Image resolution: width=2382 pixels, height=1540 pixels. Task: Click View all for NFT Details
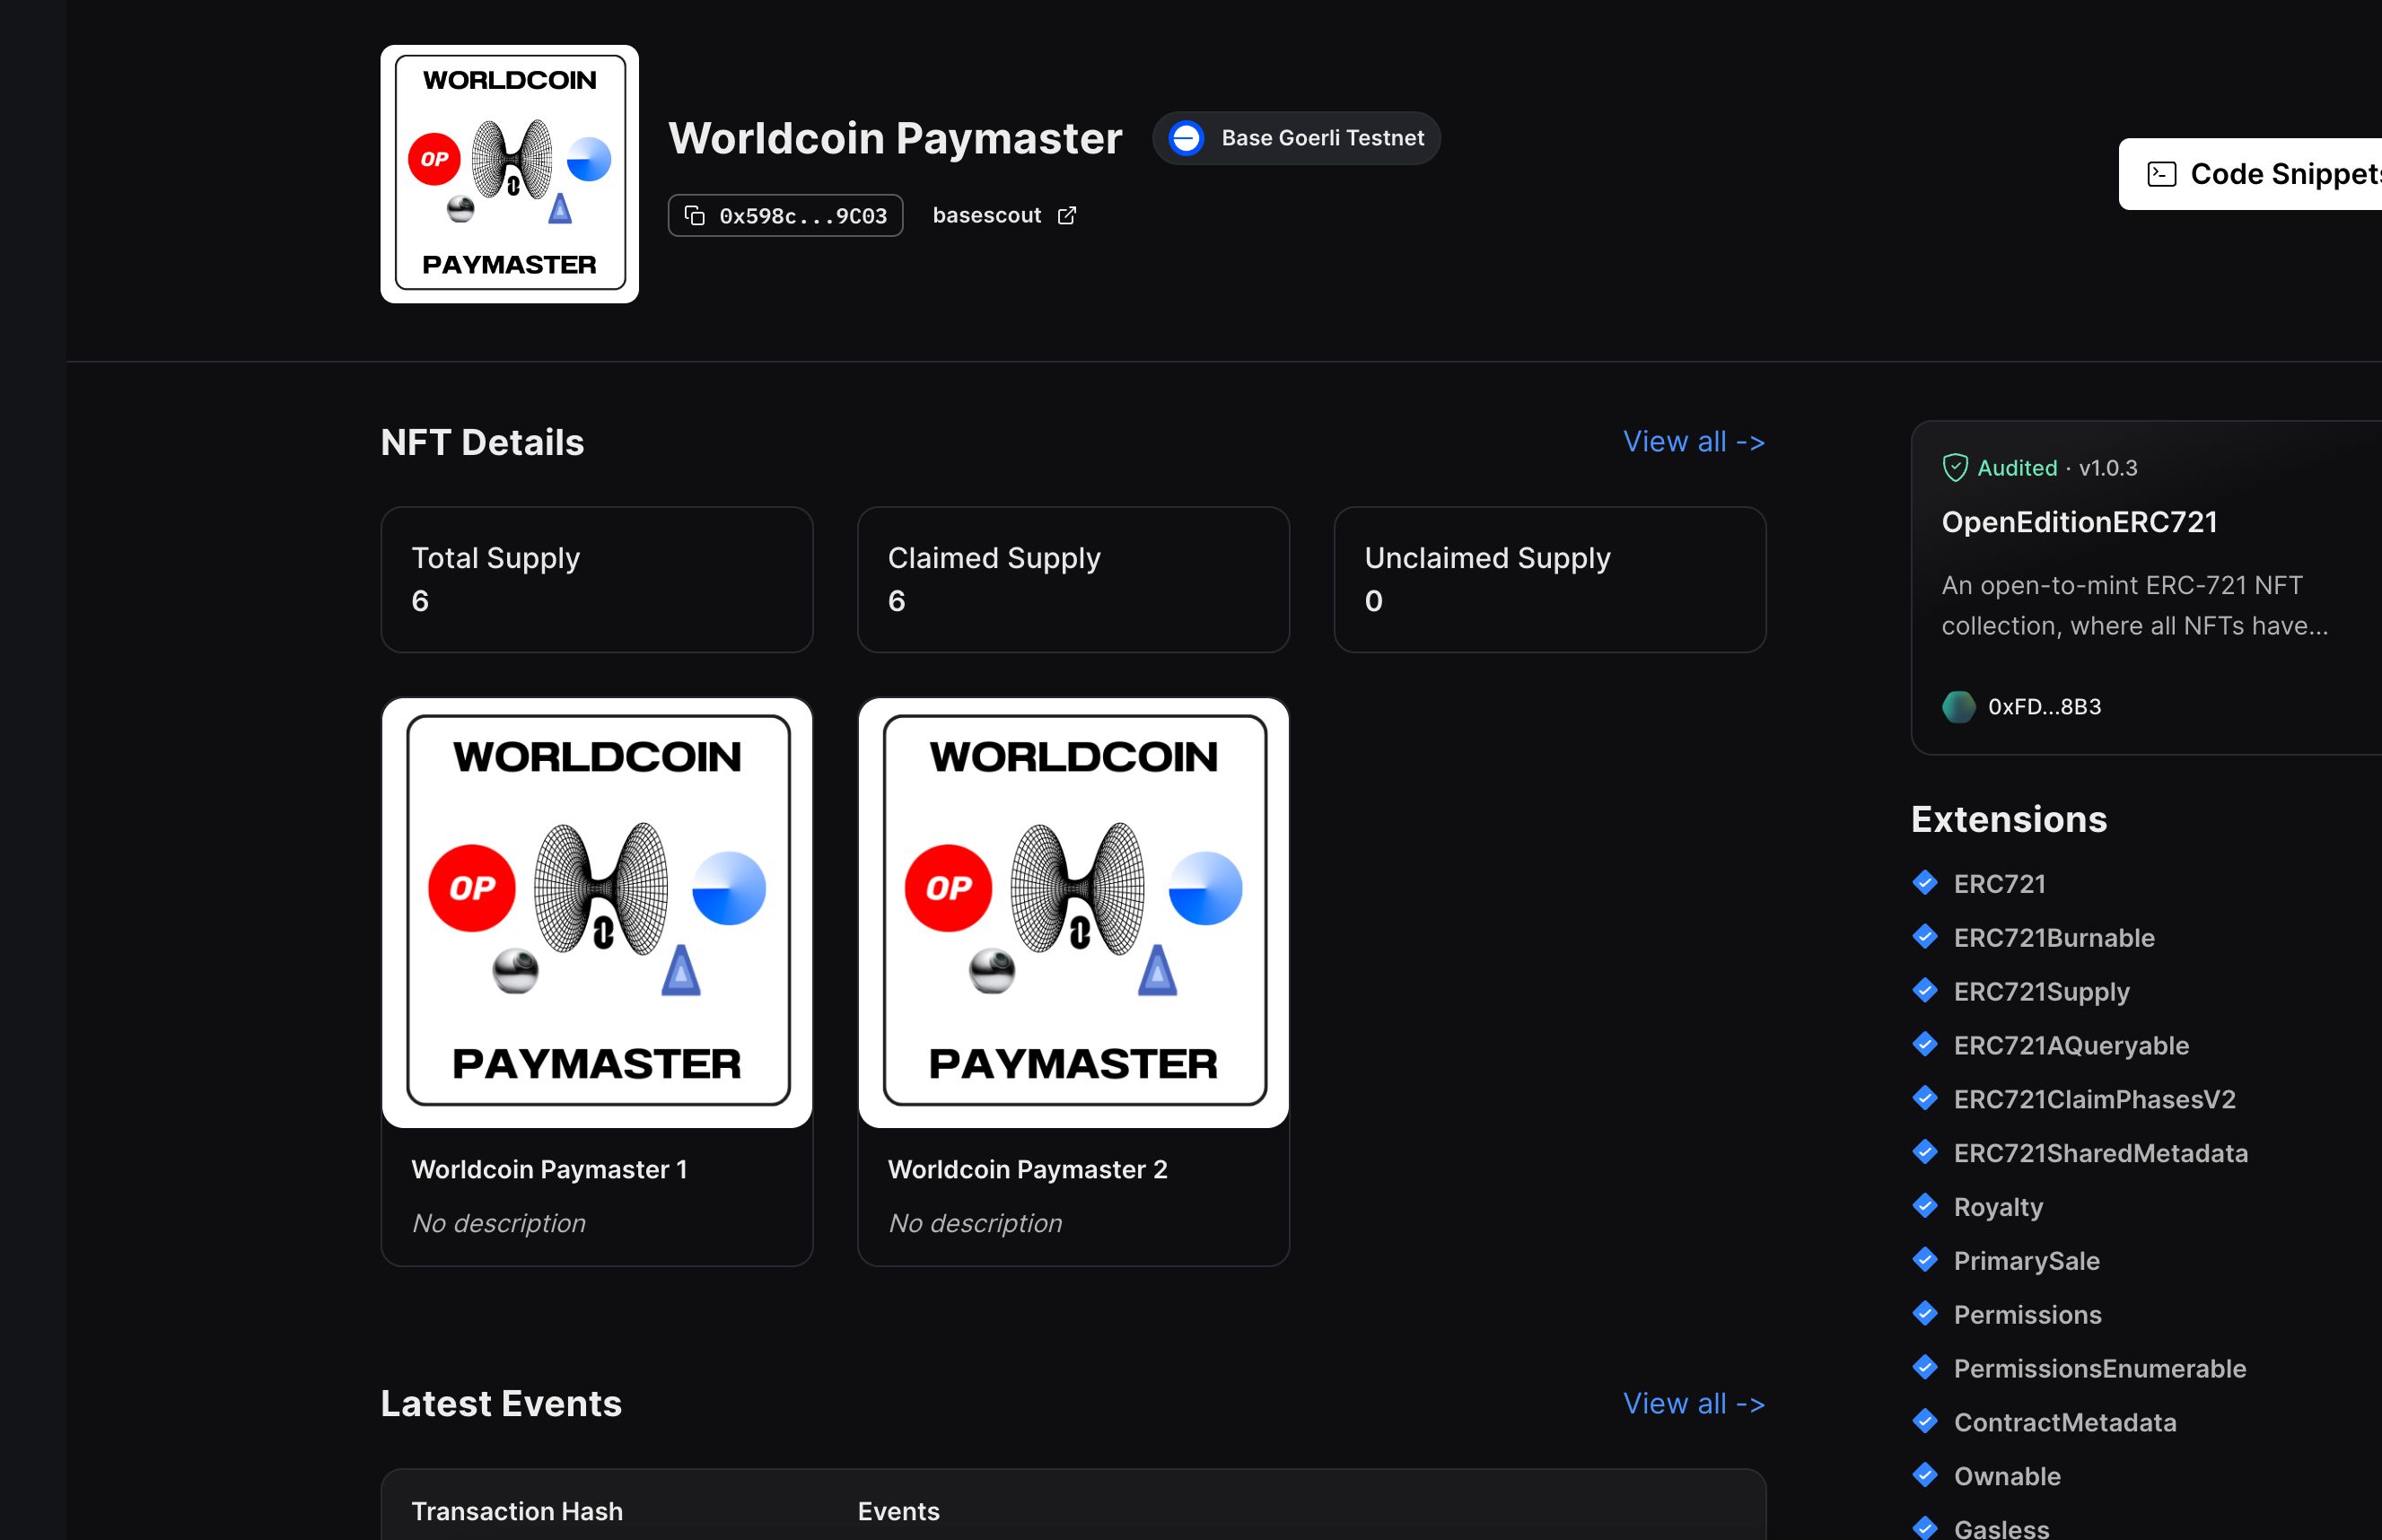click(x=1694, y=441)
